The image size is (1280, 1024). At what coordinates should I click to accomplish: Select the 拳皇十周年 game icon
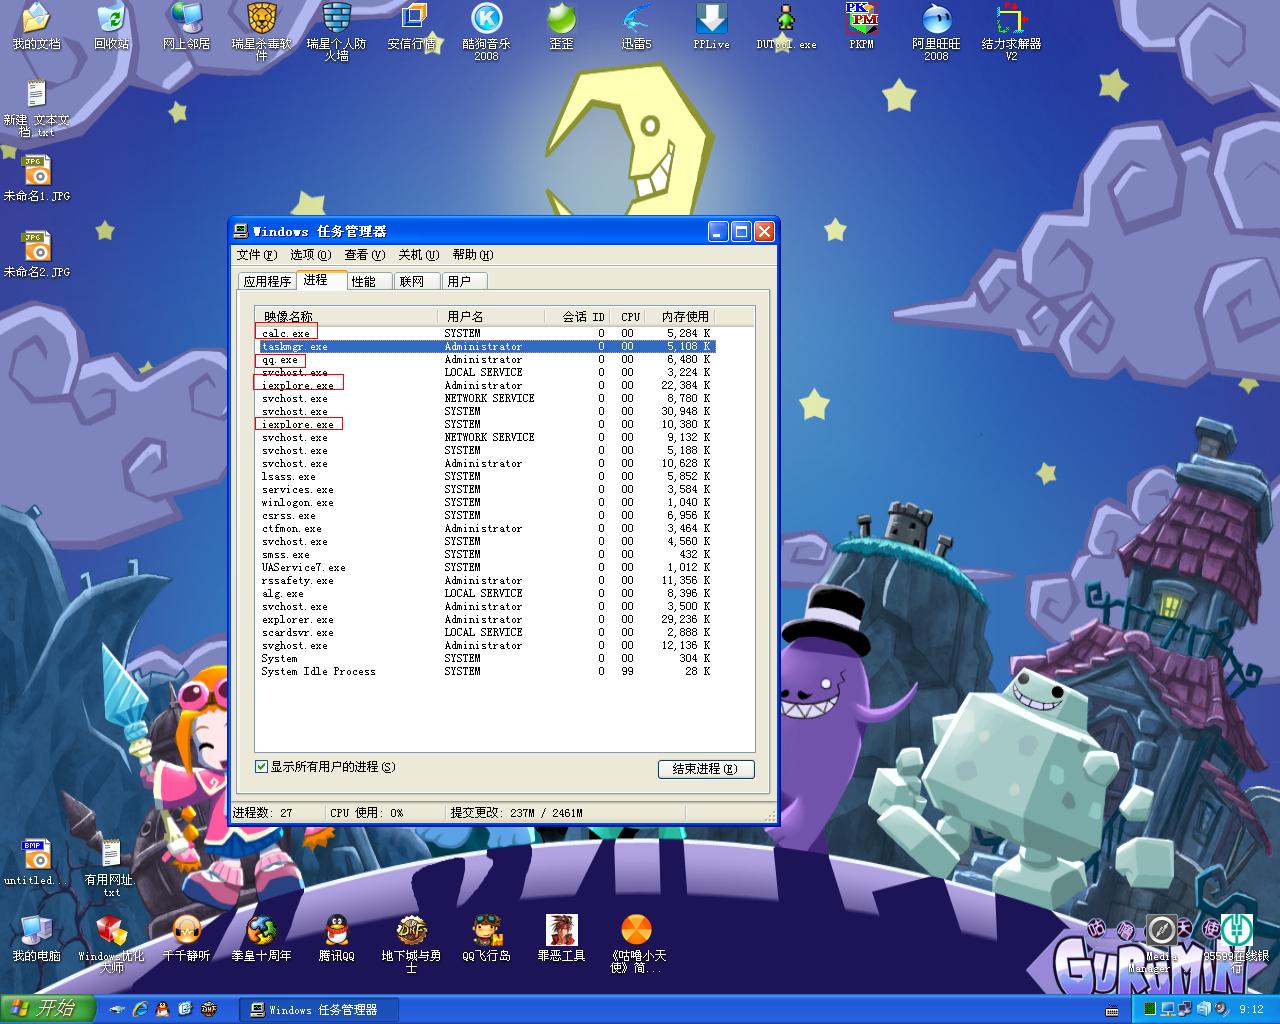pos(262,938)
